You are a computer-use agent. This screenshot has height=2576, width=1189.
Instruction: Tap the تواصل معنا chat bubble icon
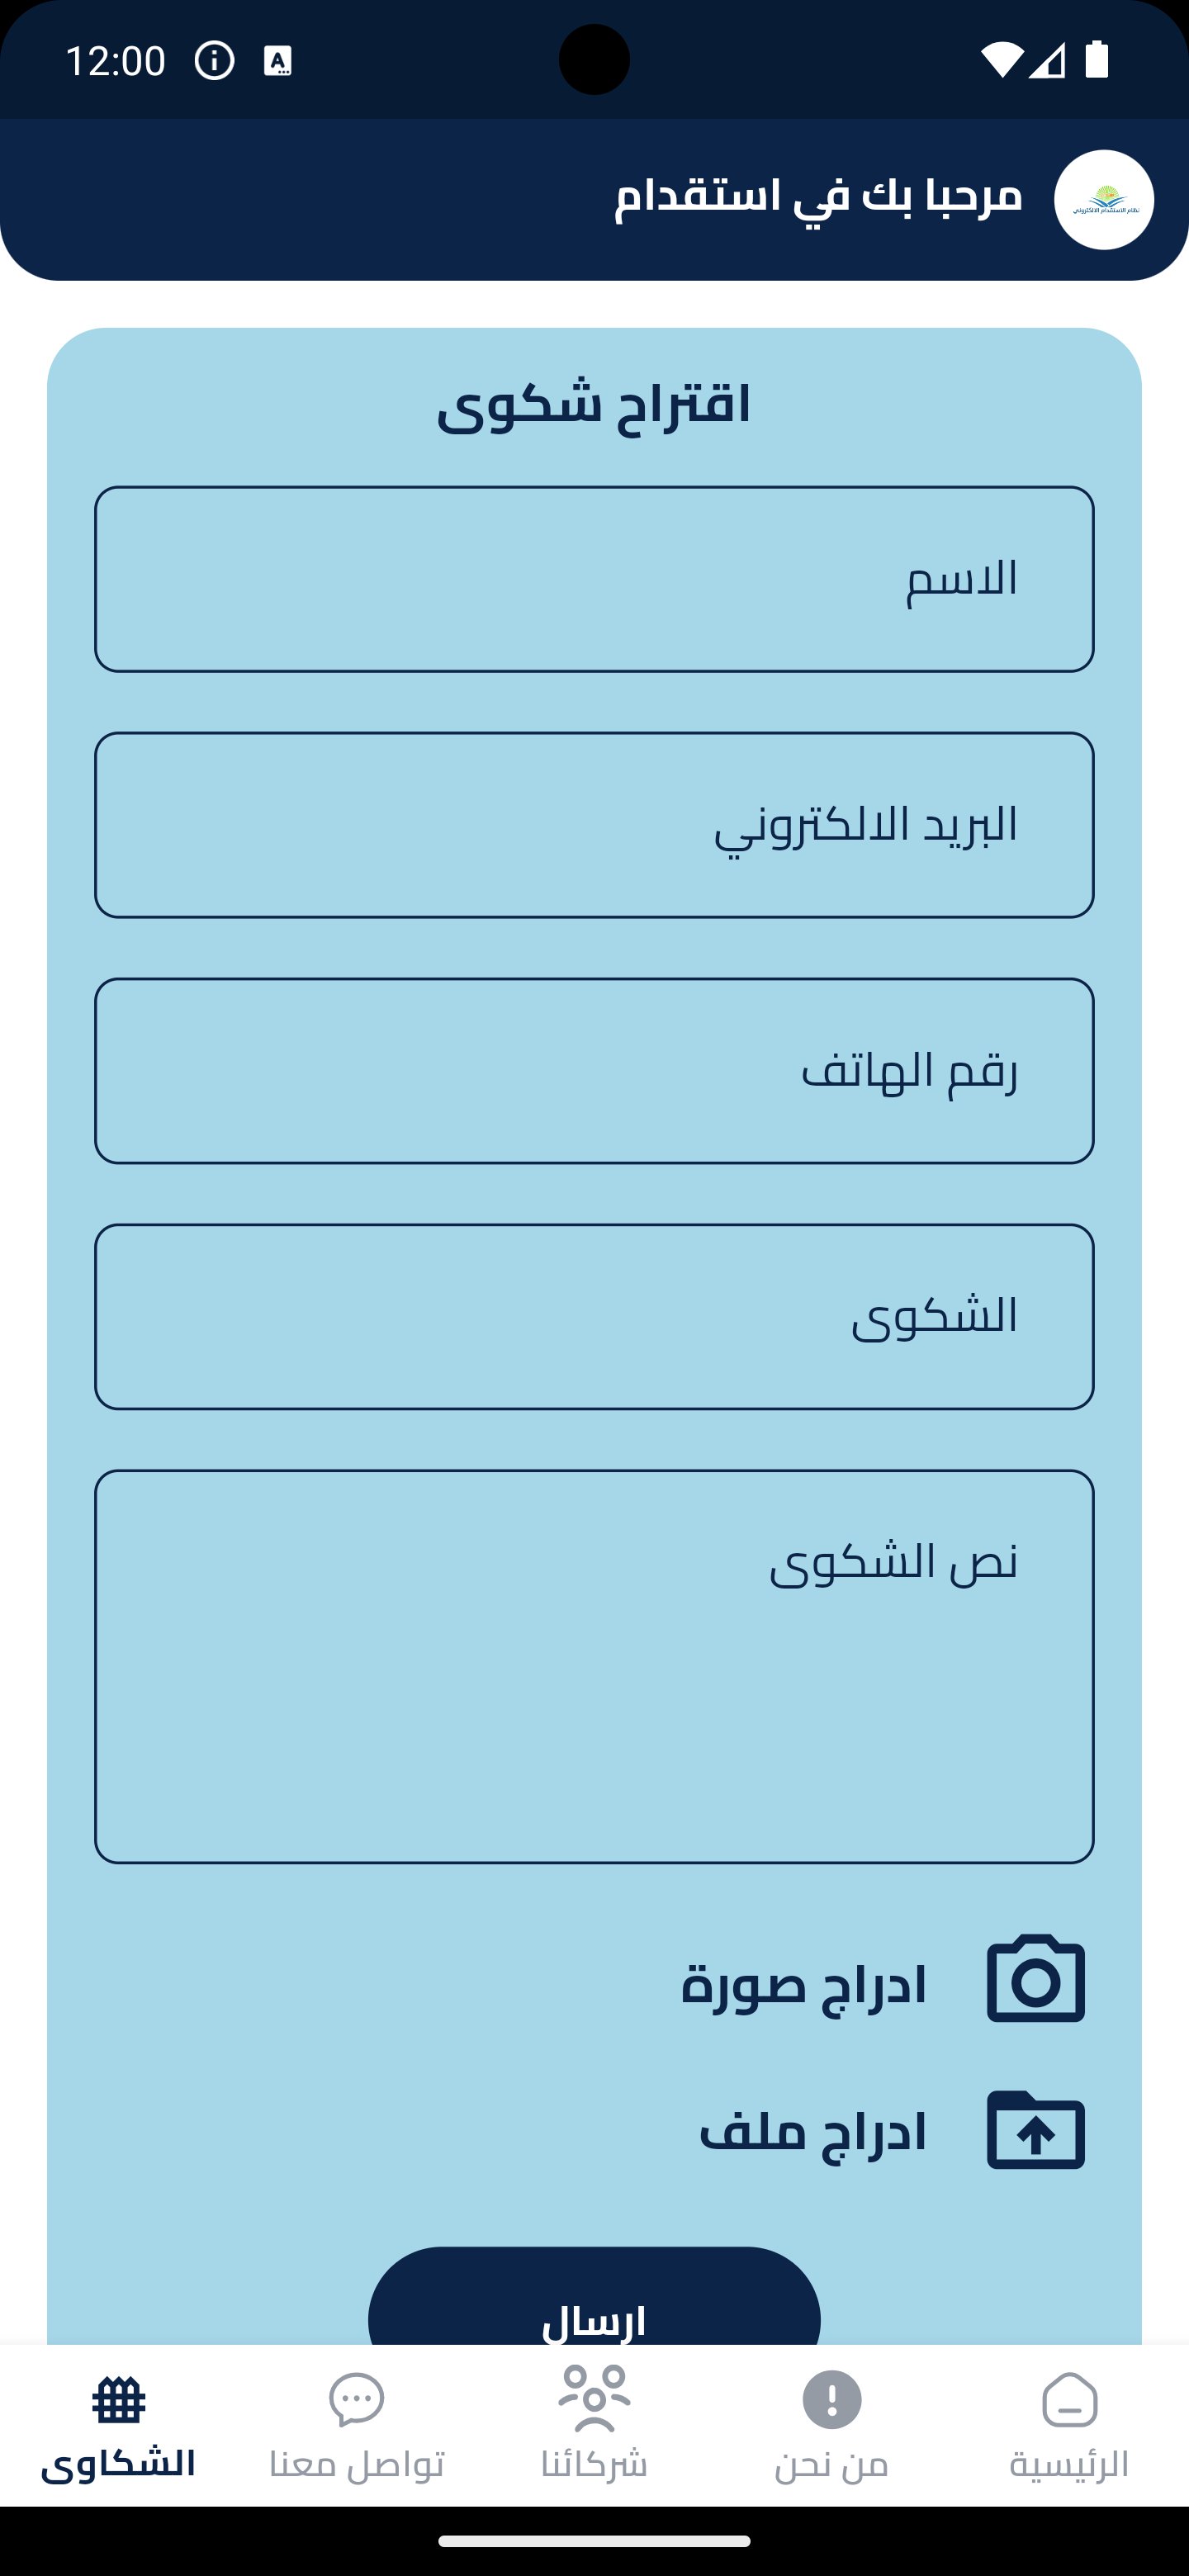tap(356, 2399)
